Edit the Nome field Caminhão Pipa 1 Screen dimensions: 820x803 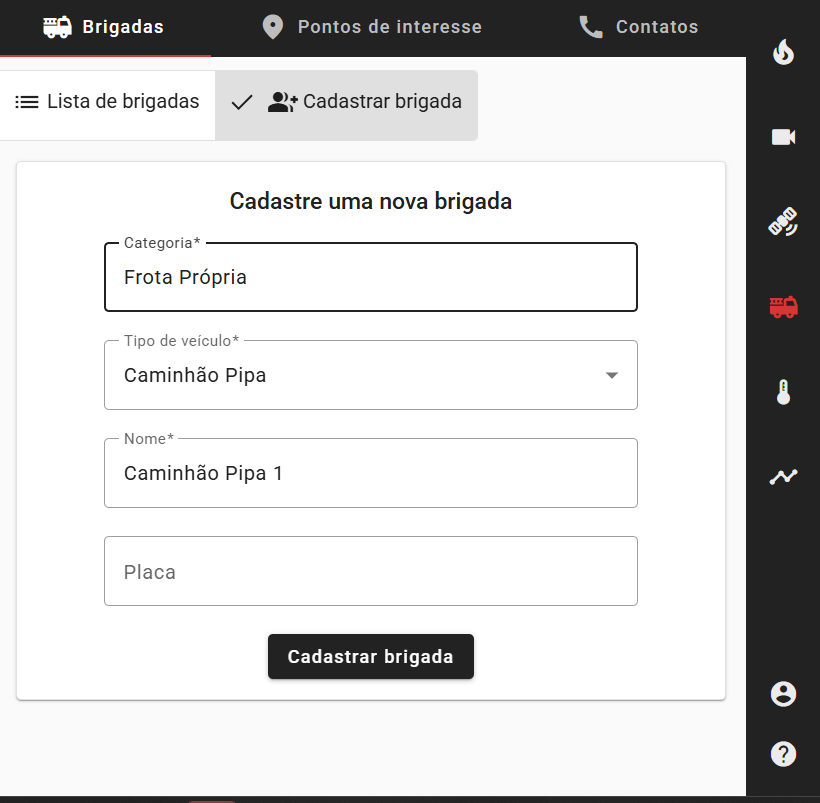coord(371,473)
